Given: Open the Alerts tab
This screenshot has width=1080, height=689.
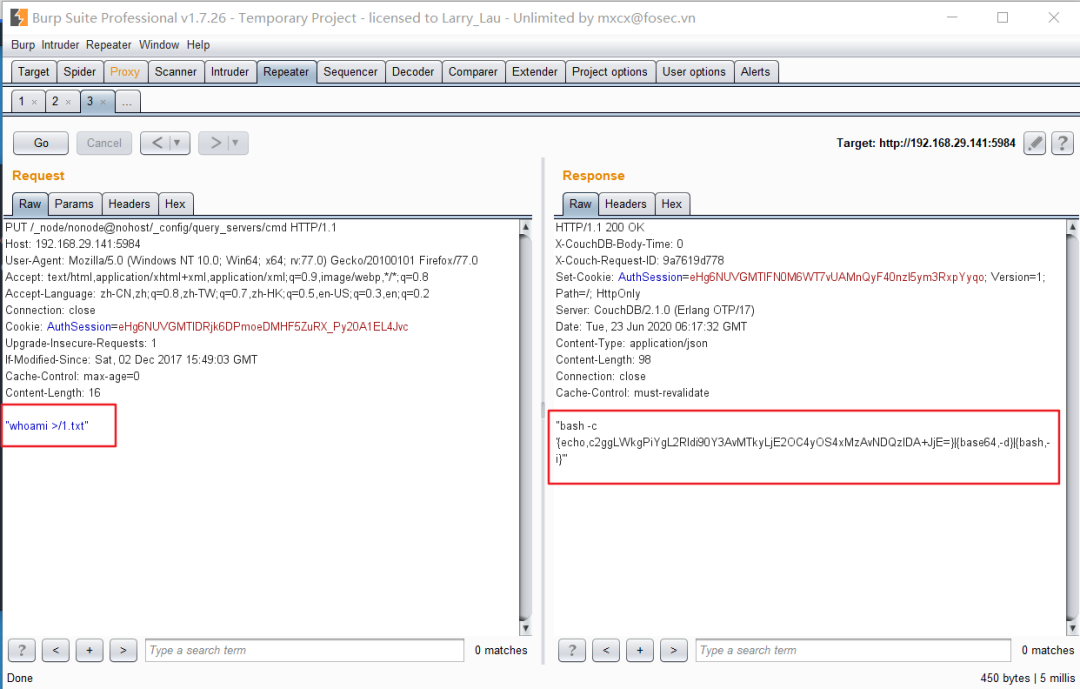Looking at the screenshot, I should click(x=756, y=72).
